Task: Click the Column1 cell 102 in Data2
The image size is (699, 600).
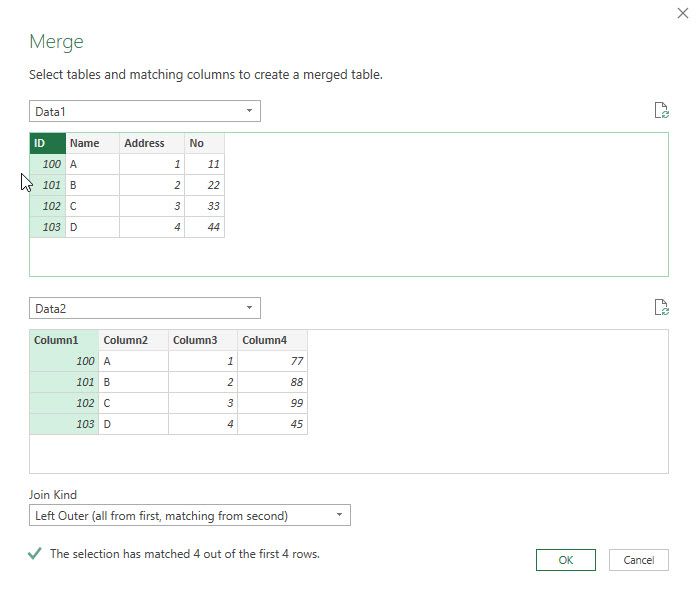Action: click(64, 403)
